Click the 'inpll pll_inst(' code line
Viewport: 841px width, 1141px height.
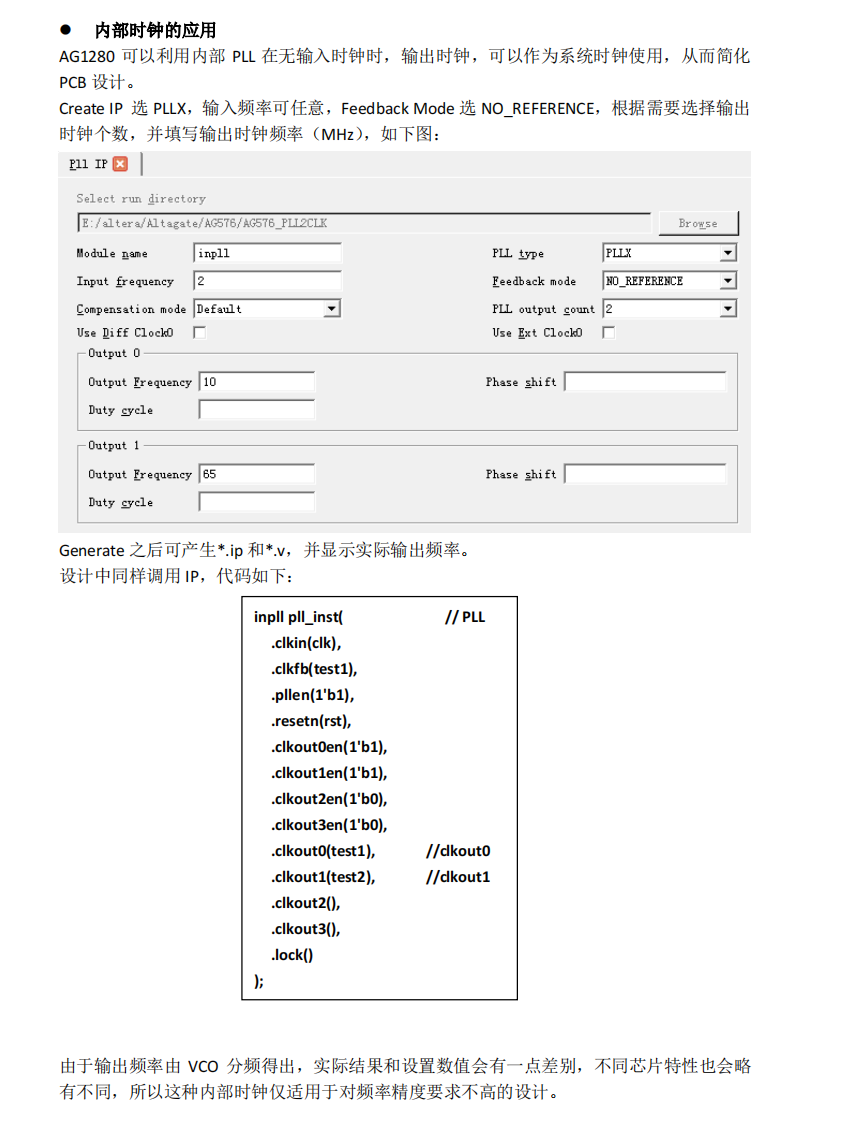pos(298,617)
